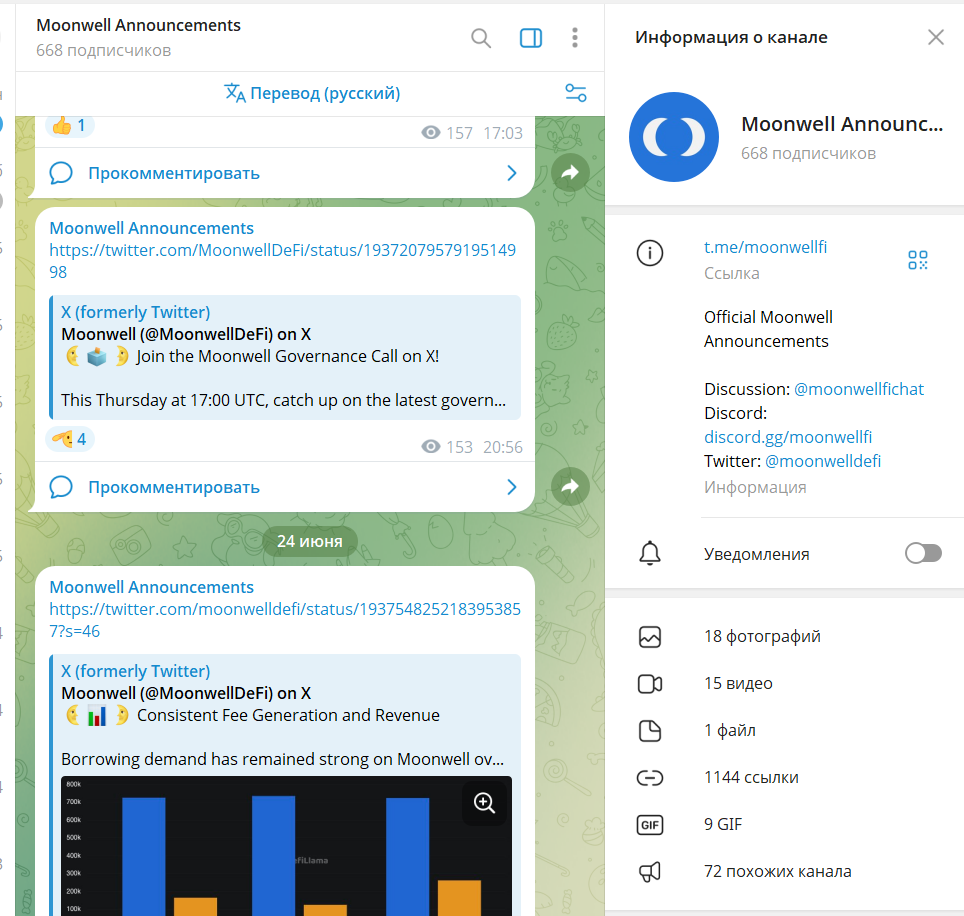Click the Moonwell channel avatar logo
Viewport: 964px width, 916px height.
(x=674, y=137)
